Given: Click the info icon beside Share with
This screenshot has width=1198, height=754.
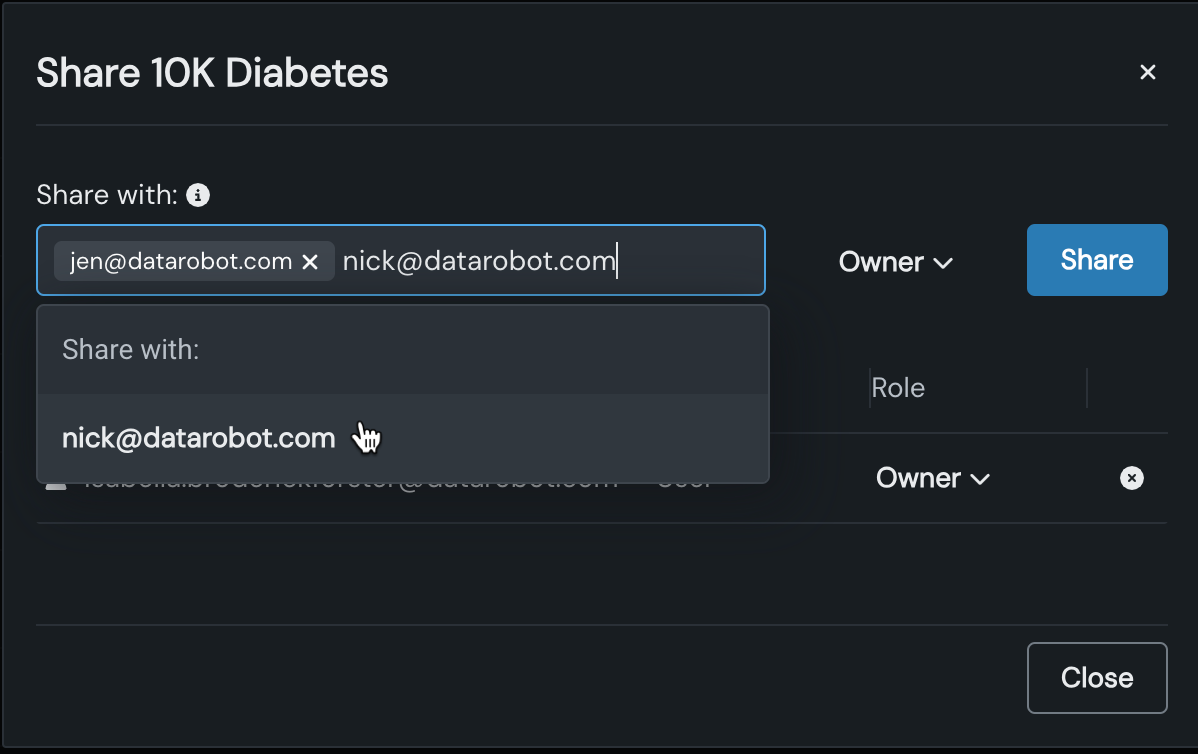Looking at the screenshot, I should coord(199,195).
